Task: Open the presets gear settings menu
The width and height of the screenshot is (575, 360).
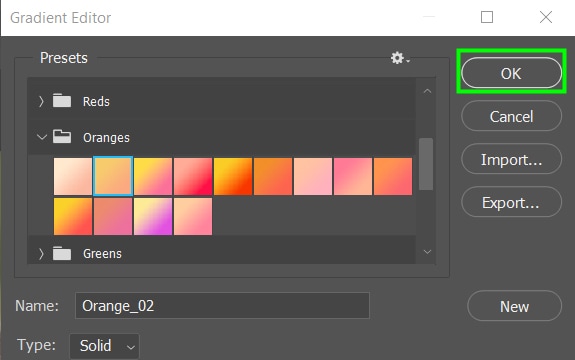Action: [400, 58]
